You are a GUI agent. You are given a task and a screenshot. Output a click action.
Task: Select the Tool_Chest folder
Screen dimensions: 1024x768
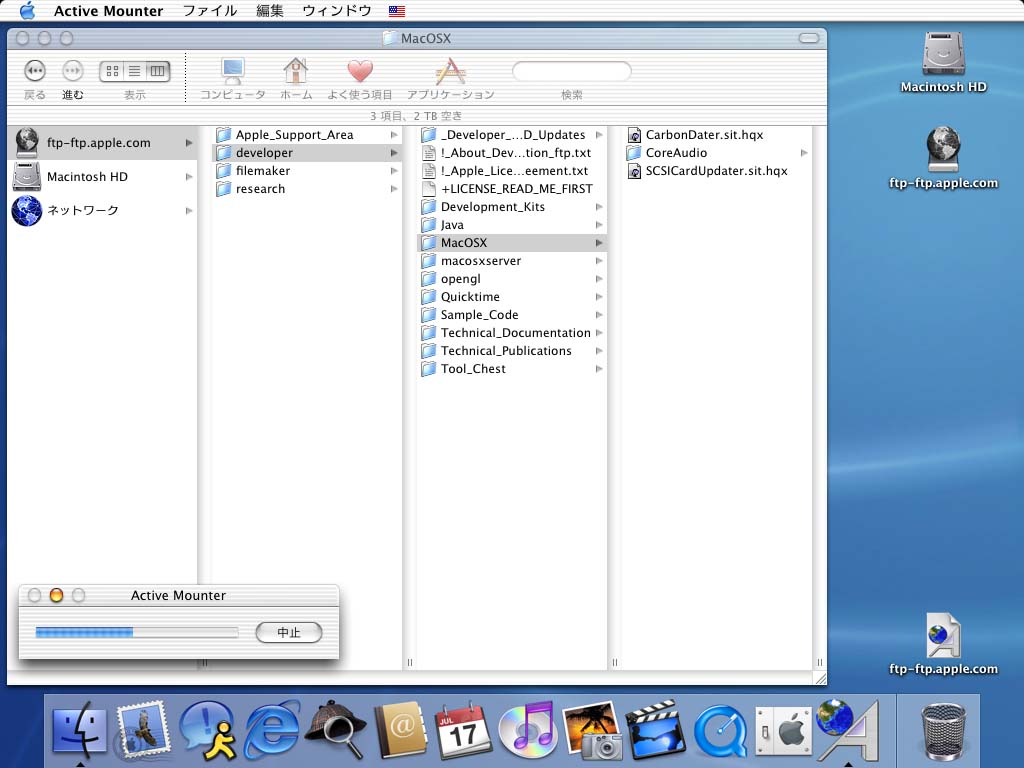tap(512, 369)
